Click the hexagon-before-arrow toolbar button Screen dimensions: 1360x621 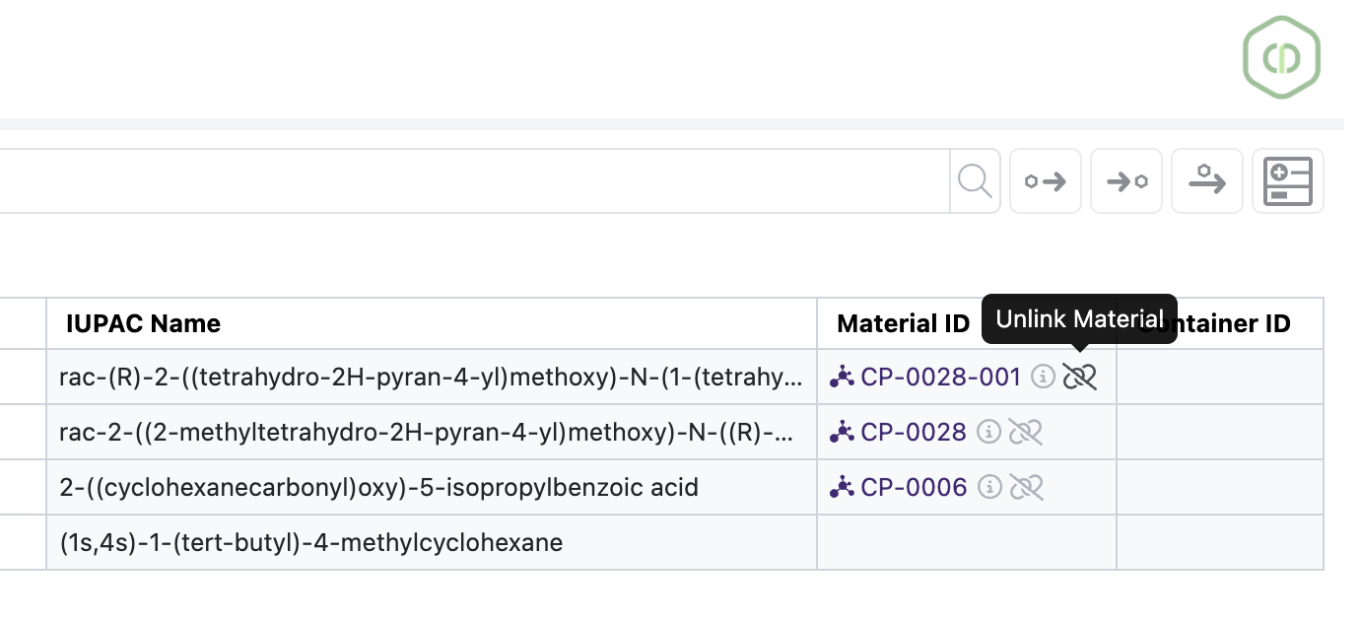tap(1045, 181)
